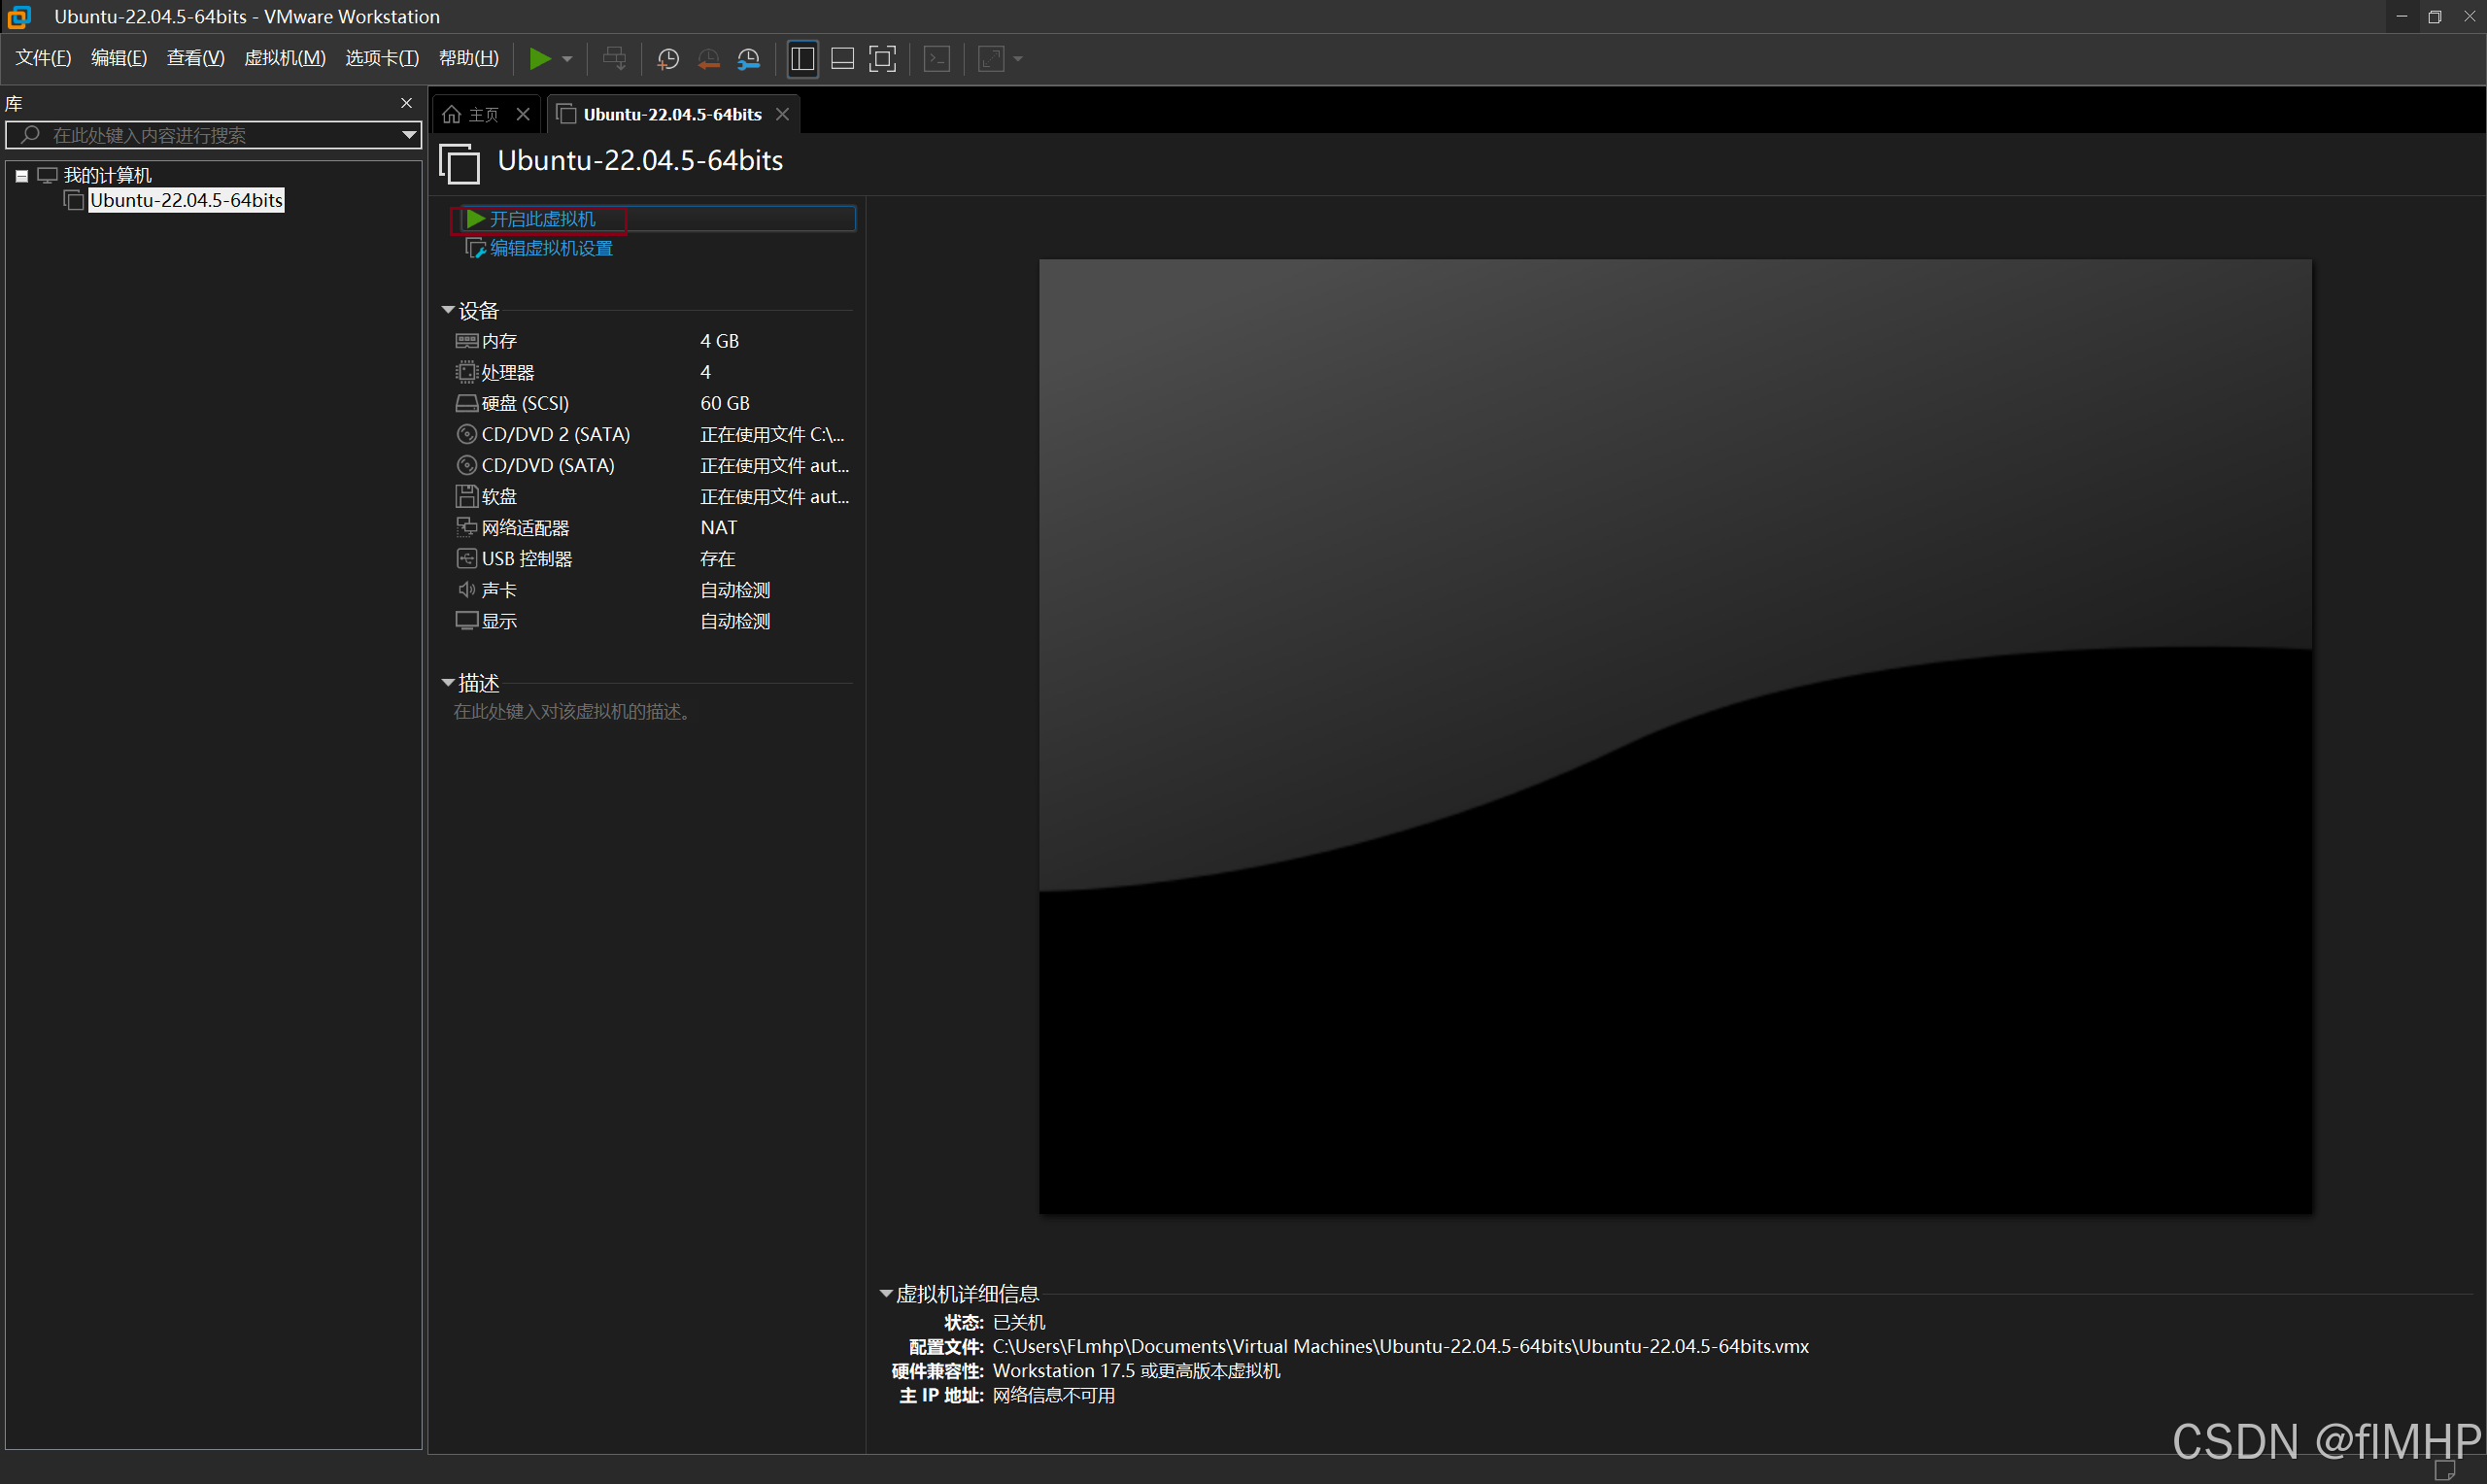Click the take snapshot clock icon
Viewport: 2487px width, 1484px height.
click(668, 59)
